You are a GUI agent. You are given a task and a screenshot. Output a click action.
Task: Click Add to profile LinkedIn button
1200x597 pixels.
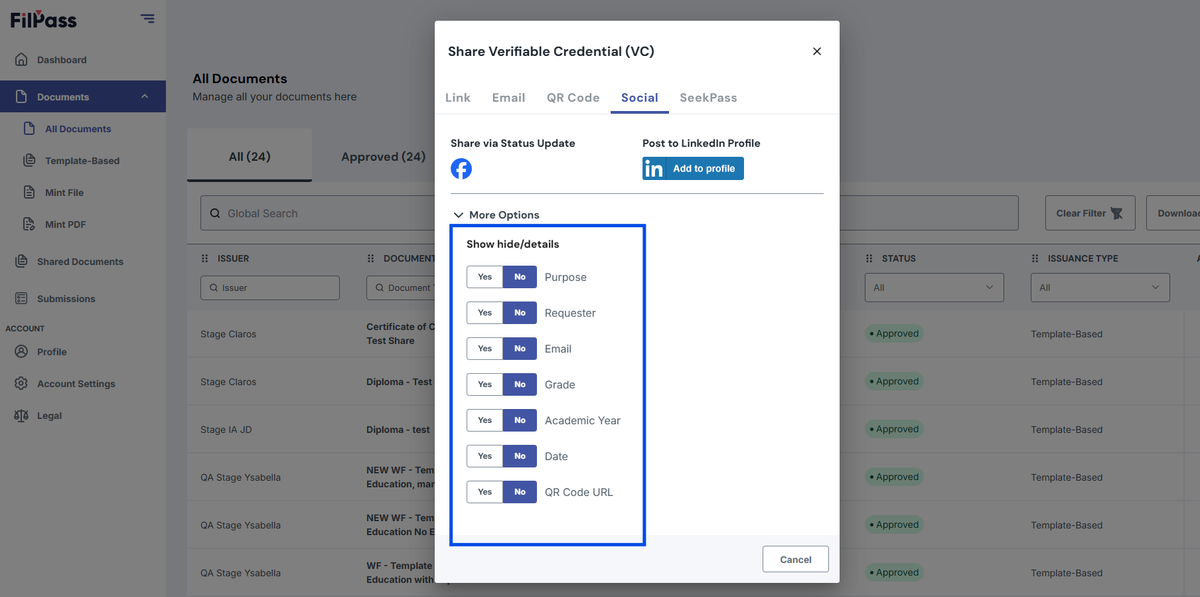click(x=693, y=169)
